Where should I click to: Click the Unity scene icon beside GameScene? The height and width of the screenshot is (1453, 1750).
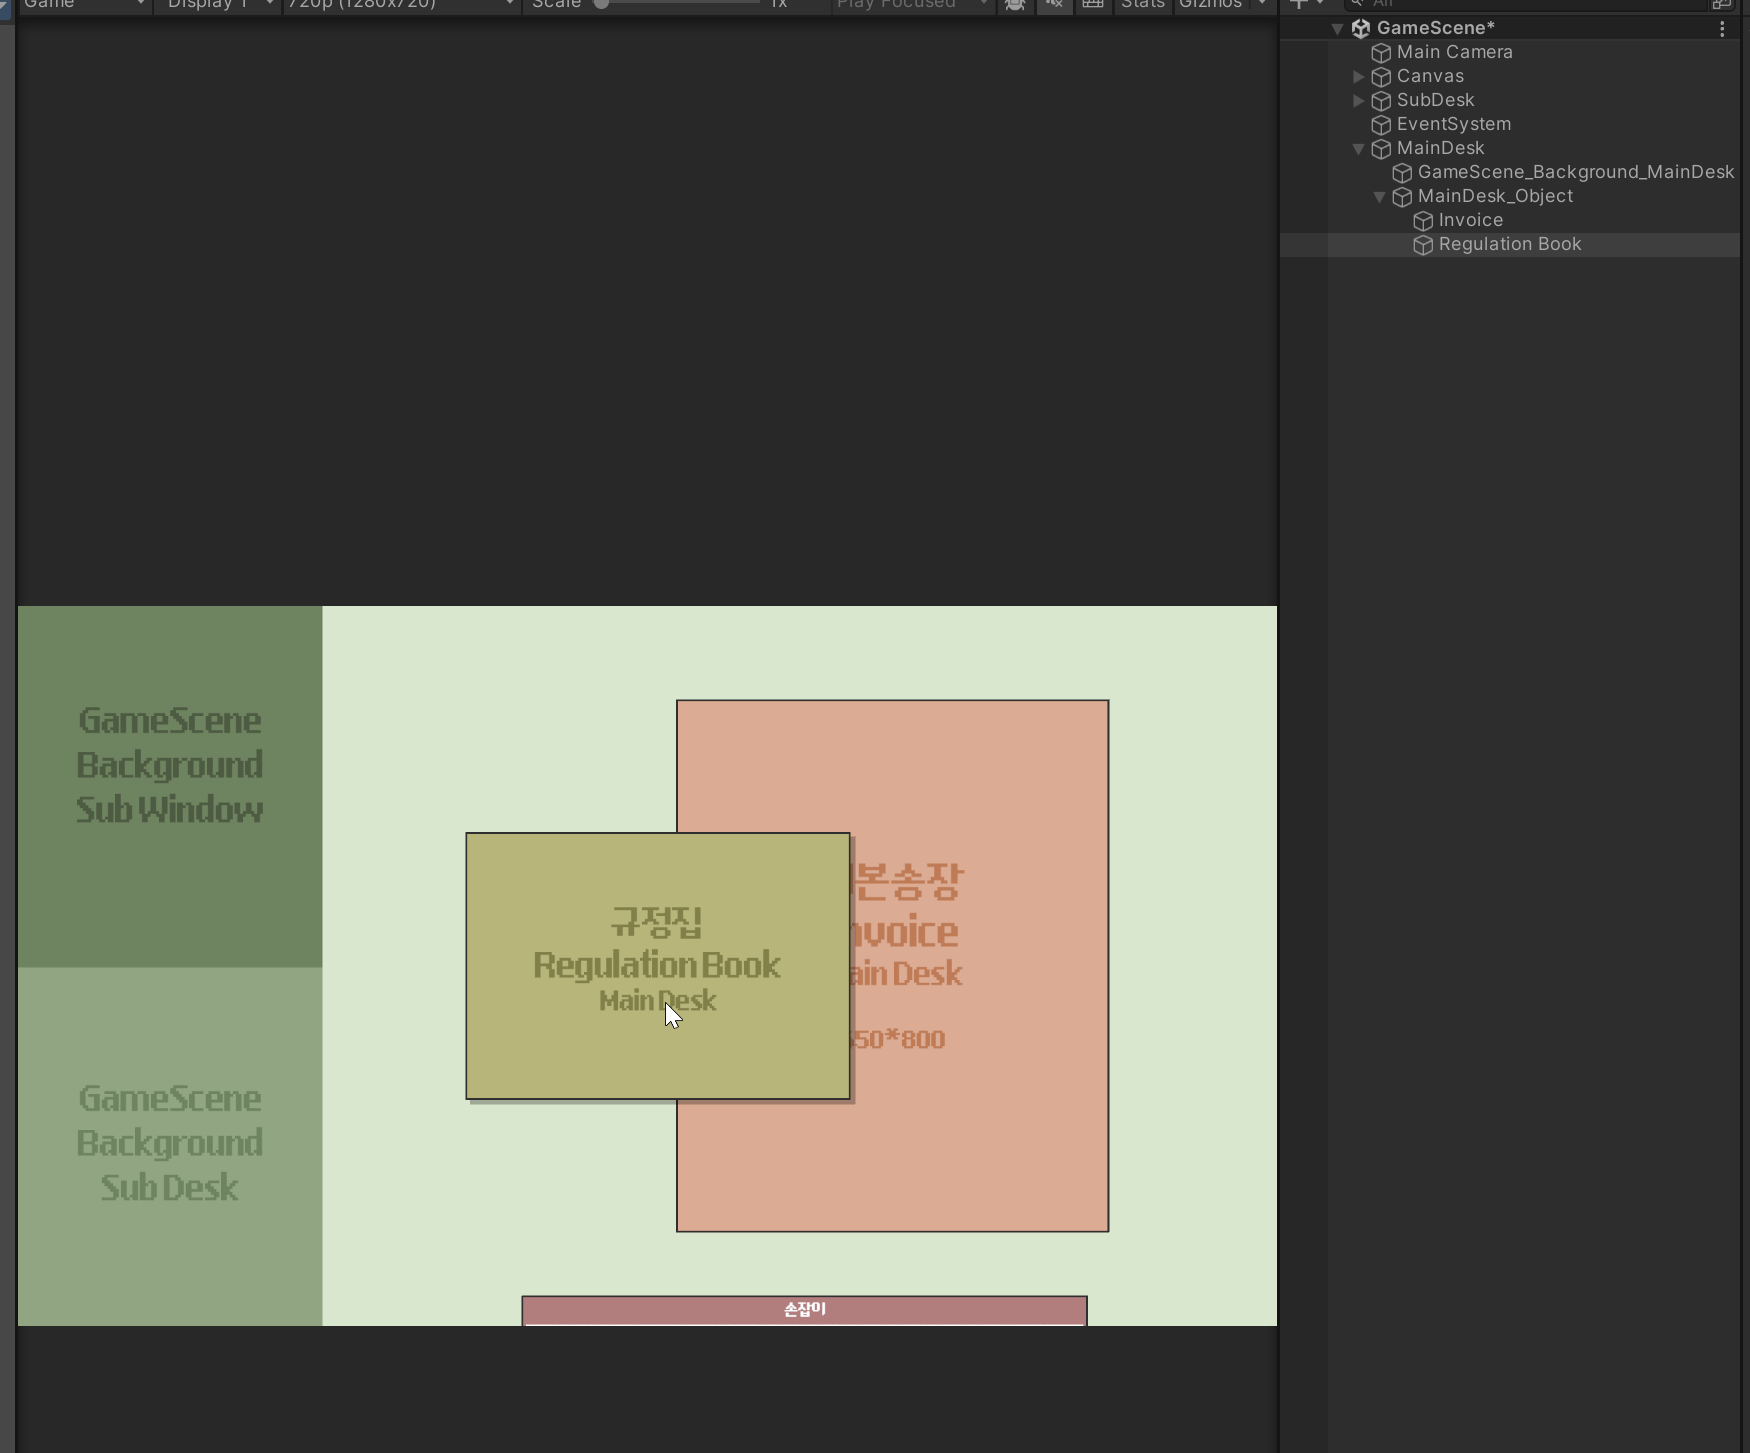point(1360,29)
